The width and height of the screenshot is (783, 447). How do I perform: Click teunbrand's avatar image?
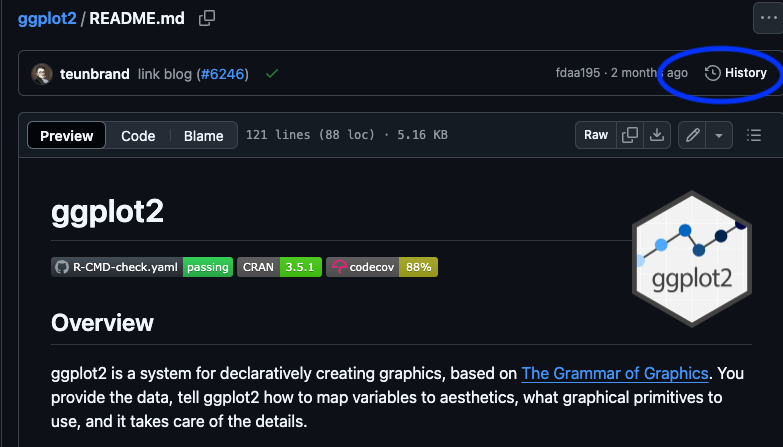42,74
